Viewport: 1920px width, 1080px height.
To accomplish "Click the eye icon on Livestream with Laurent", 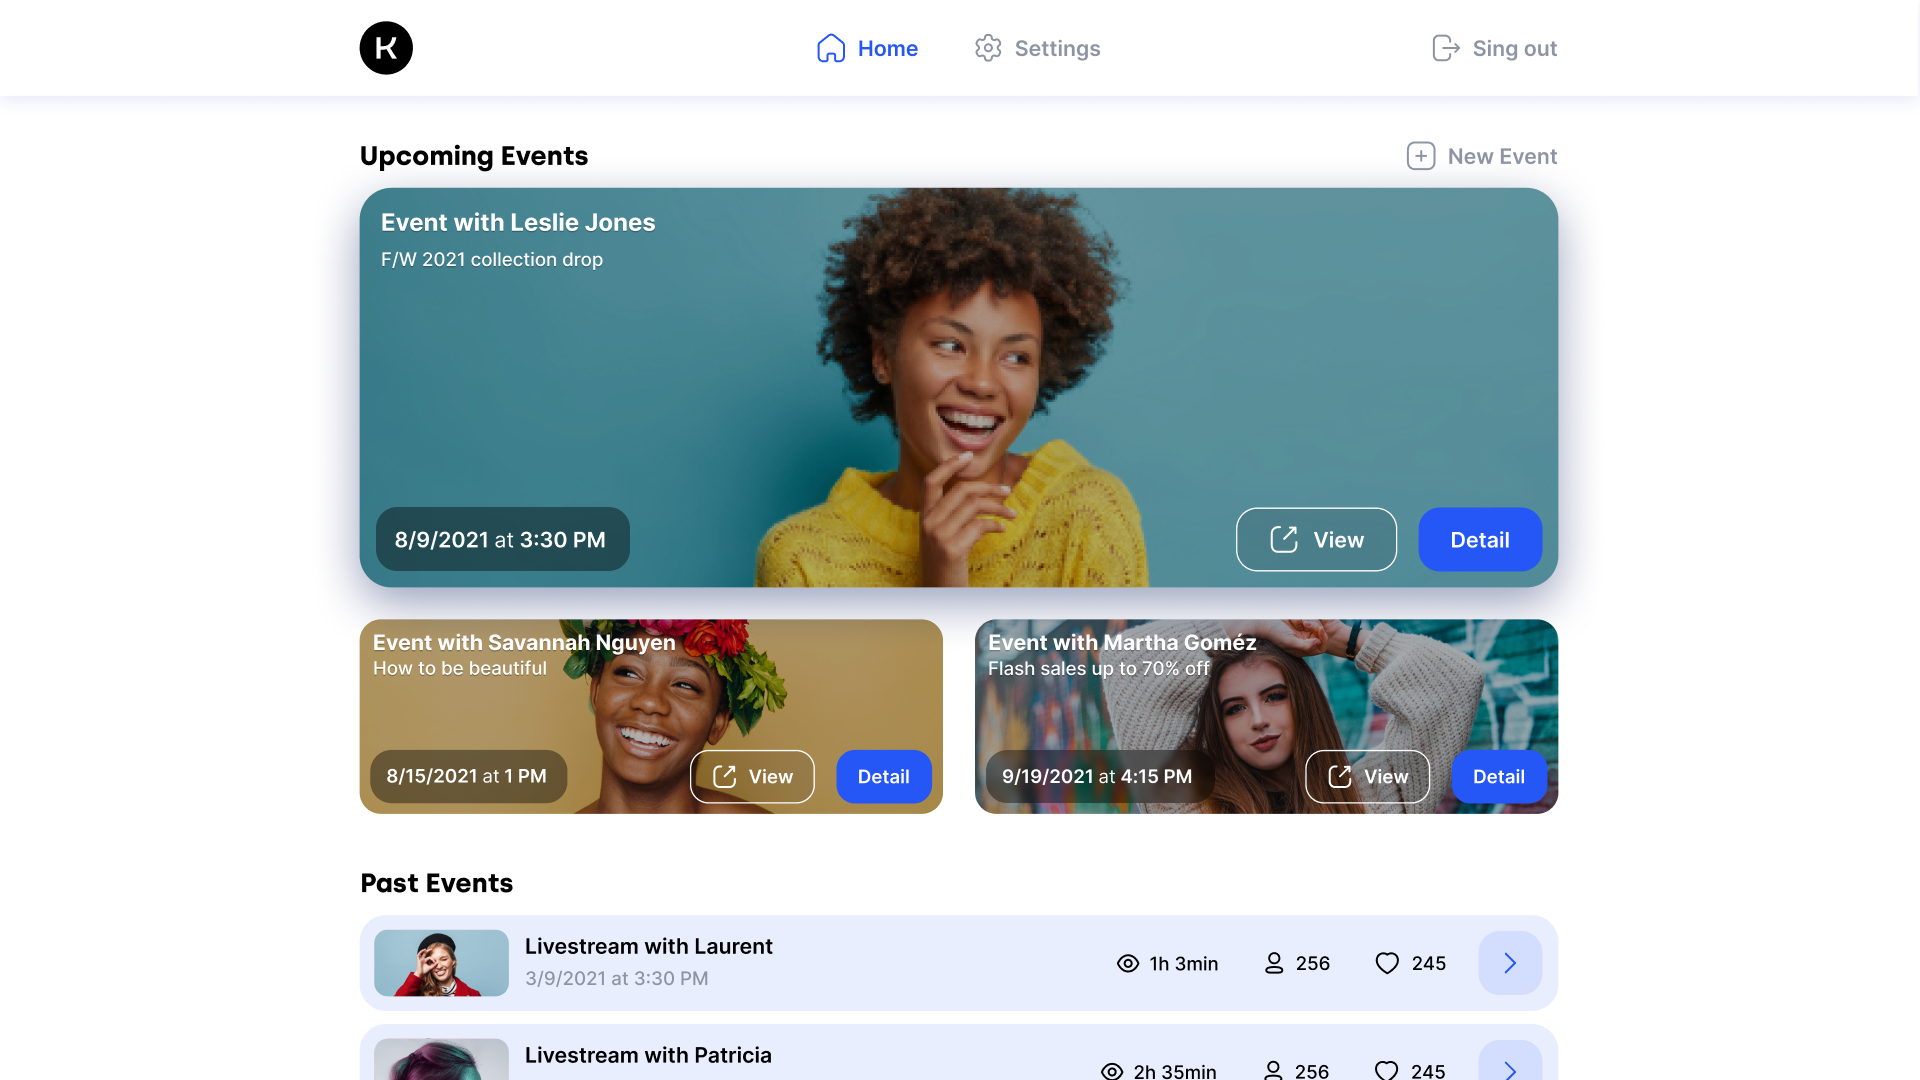I will click(x=1127, y=963).
